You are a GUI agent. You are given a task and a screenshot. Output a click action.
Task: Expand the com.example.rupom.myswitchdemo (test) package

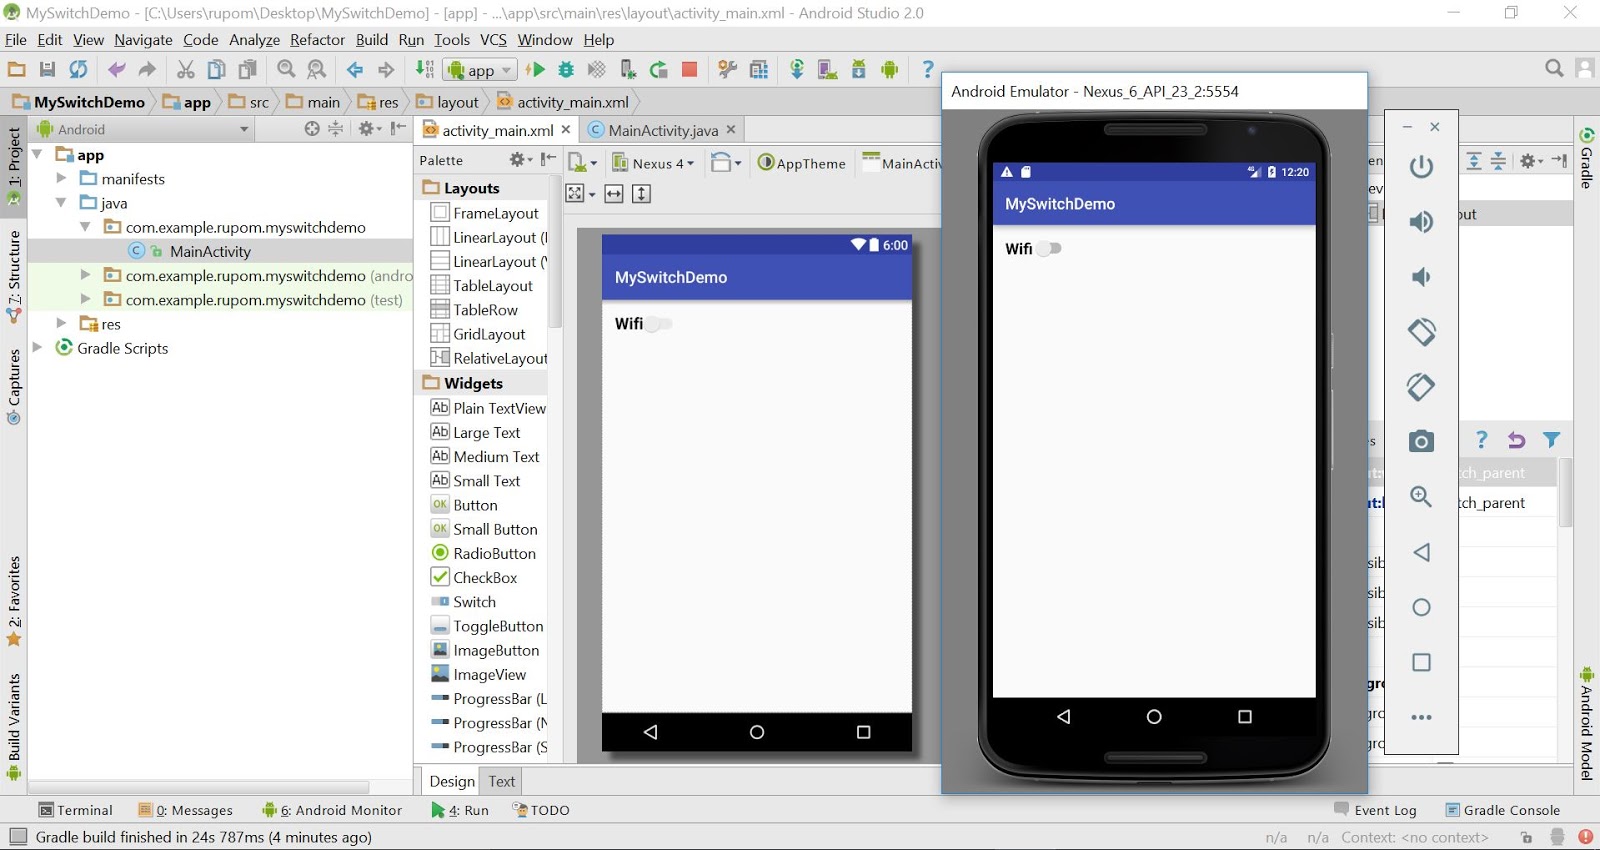tap(85, 299)
